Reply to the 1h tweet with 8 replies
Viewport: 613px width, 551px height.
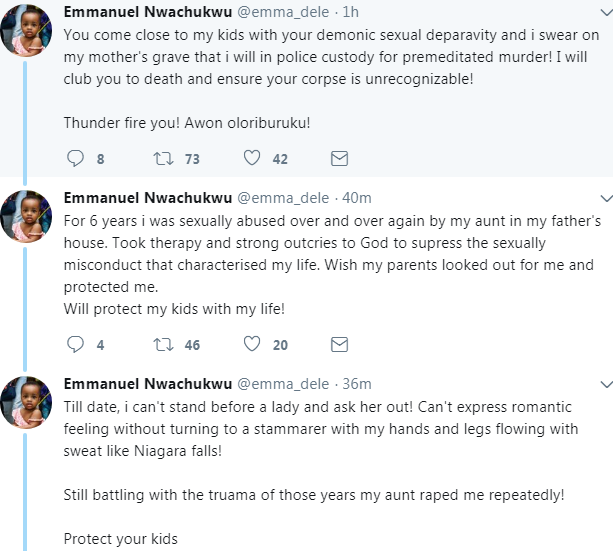click(x=75, y=158)
